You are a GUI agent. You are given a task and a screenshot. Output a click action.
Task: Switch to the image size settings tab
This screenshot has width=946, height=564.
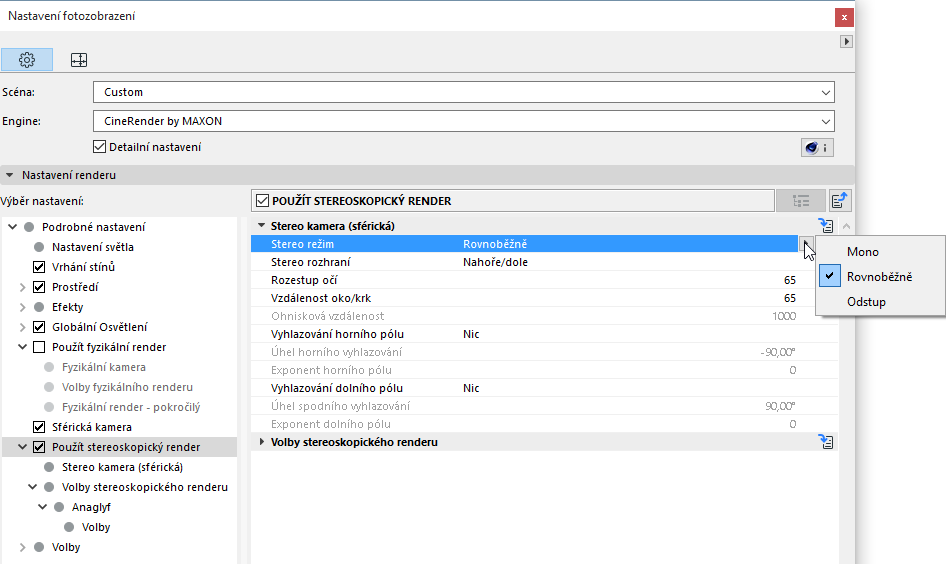79,60
